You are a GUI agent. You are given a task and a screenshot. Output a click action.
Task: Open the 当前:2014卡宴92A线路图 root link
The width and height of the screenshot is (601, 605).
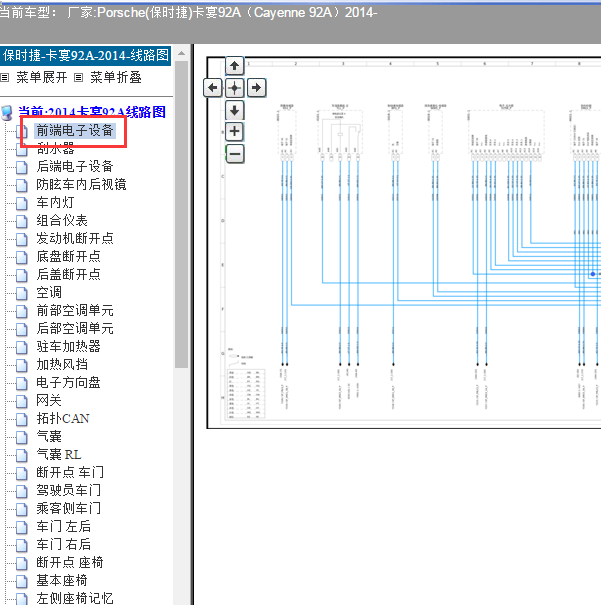coord(92,112)
